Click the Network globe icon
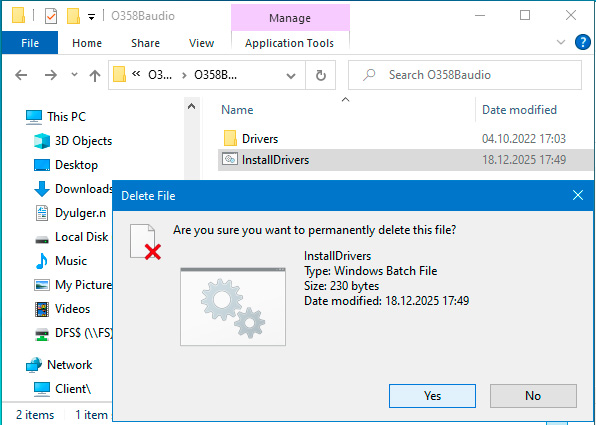This screenshot has width=596, height=425. [34, 365]
